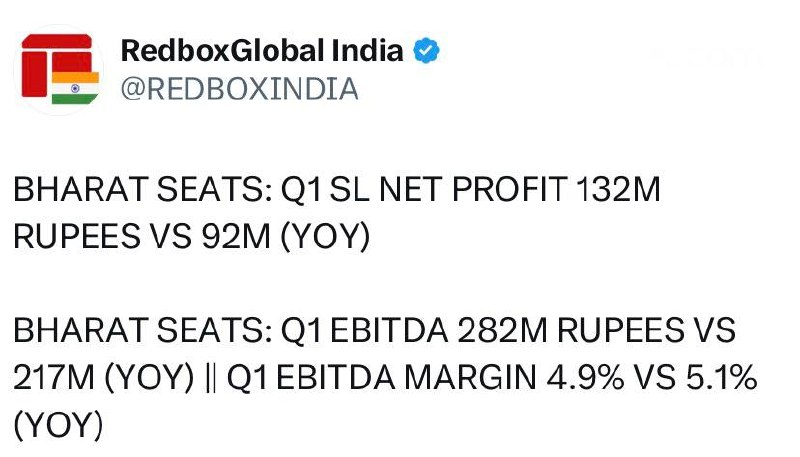Viewport: 800px width, 457px height.
Task: Click the Indian flag in the avatar
Action: click(x=76, y=88)
